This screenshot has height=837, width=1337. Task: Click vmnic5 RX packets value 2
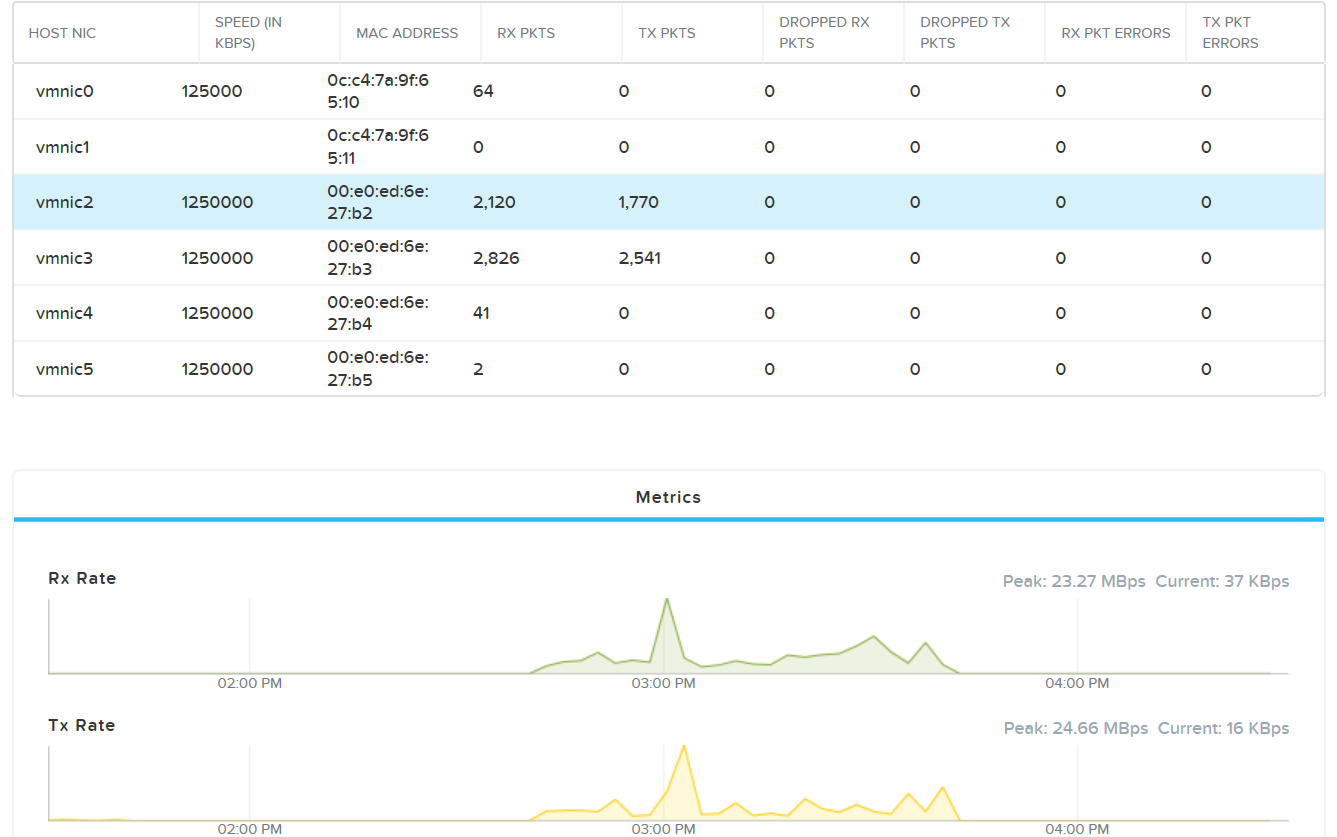tap(478, 369)
